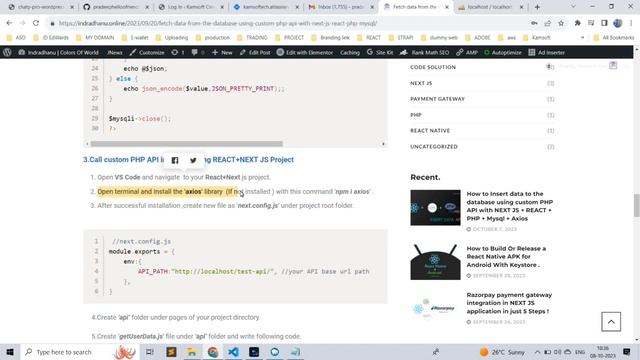Bookmark this page with star icon
This screenshot has height=360, width=640.
click(561, 23)
